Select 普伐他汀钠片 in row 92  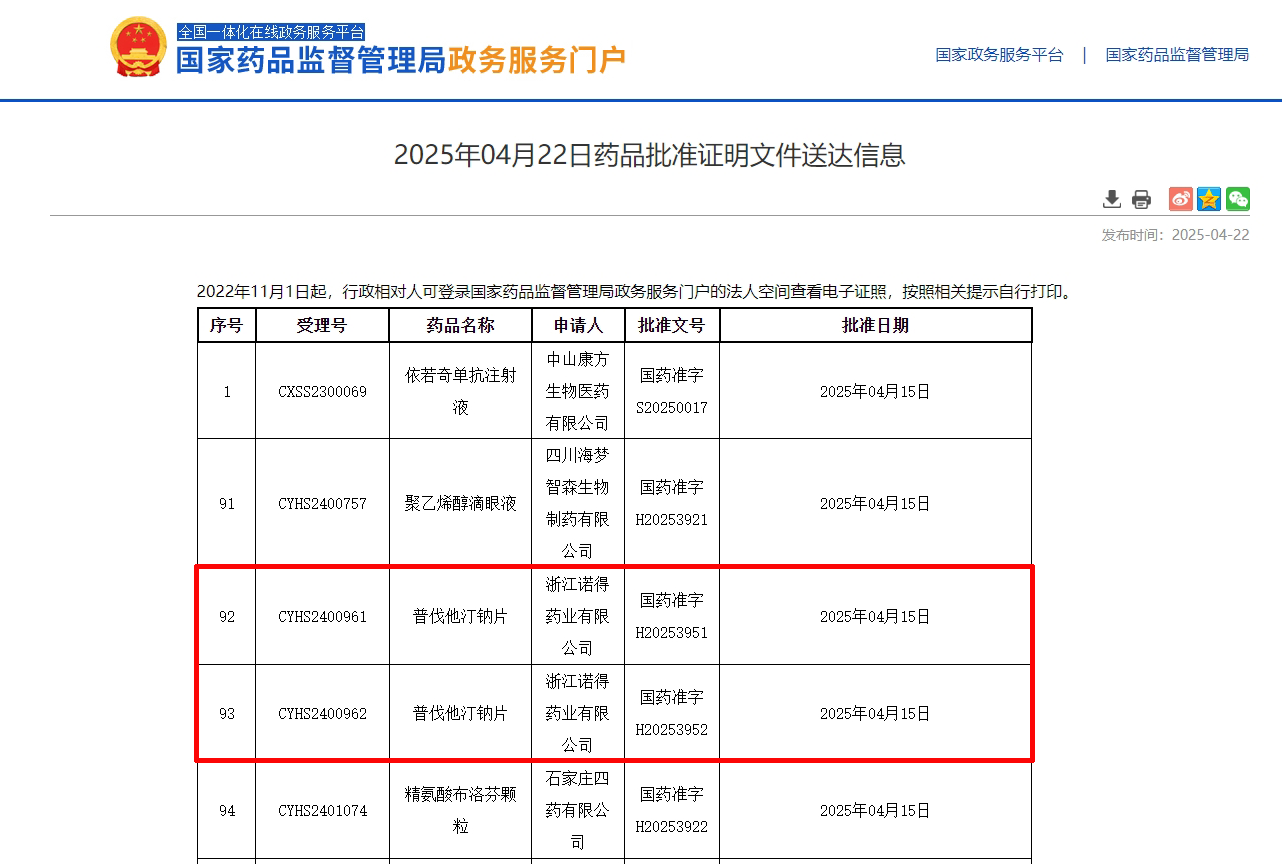point(460,617)
